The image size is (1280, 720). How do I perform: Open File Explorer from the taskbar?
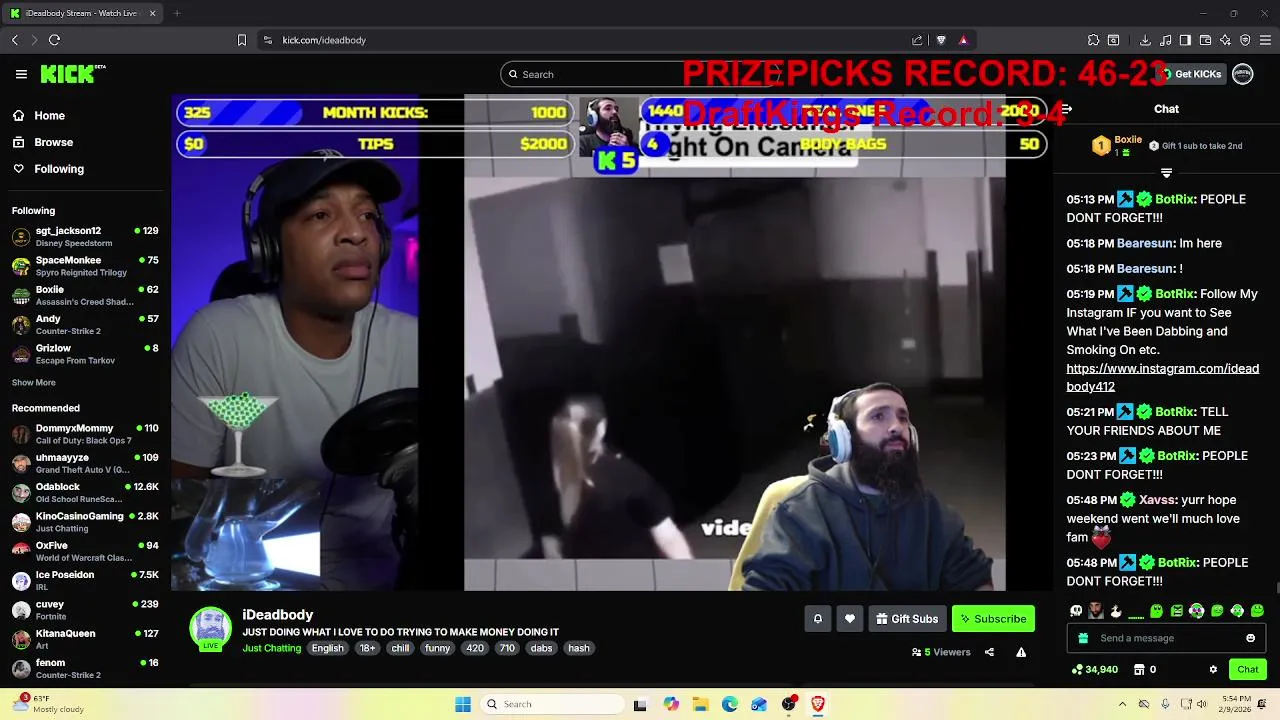pyautogui.click(x=700, y=704)
